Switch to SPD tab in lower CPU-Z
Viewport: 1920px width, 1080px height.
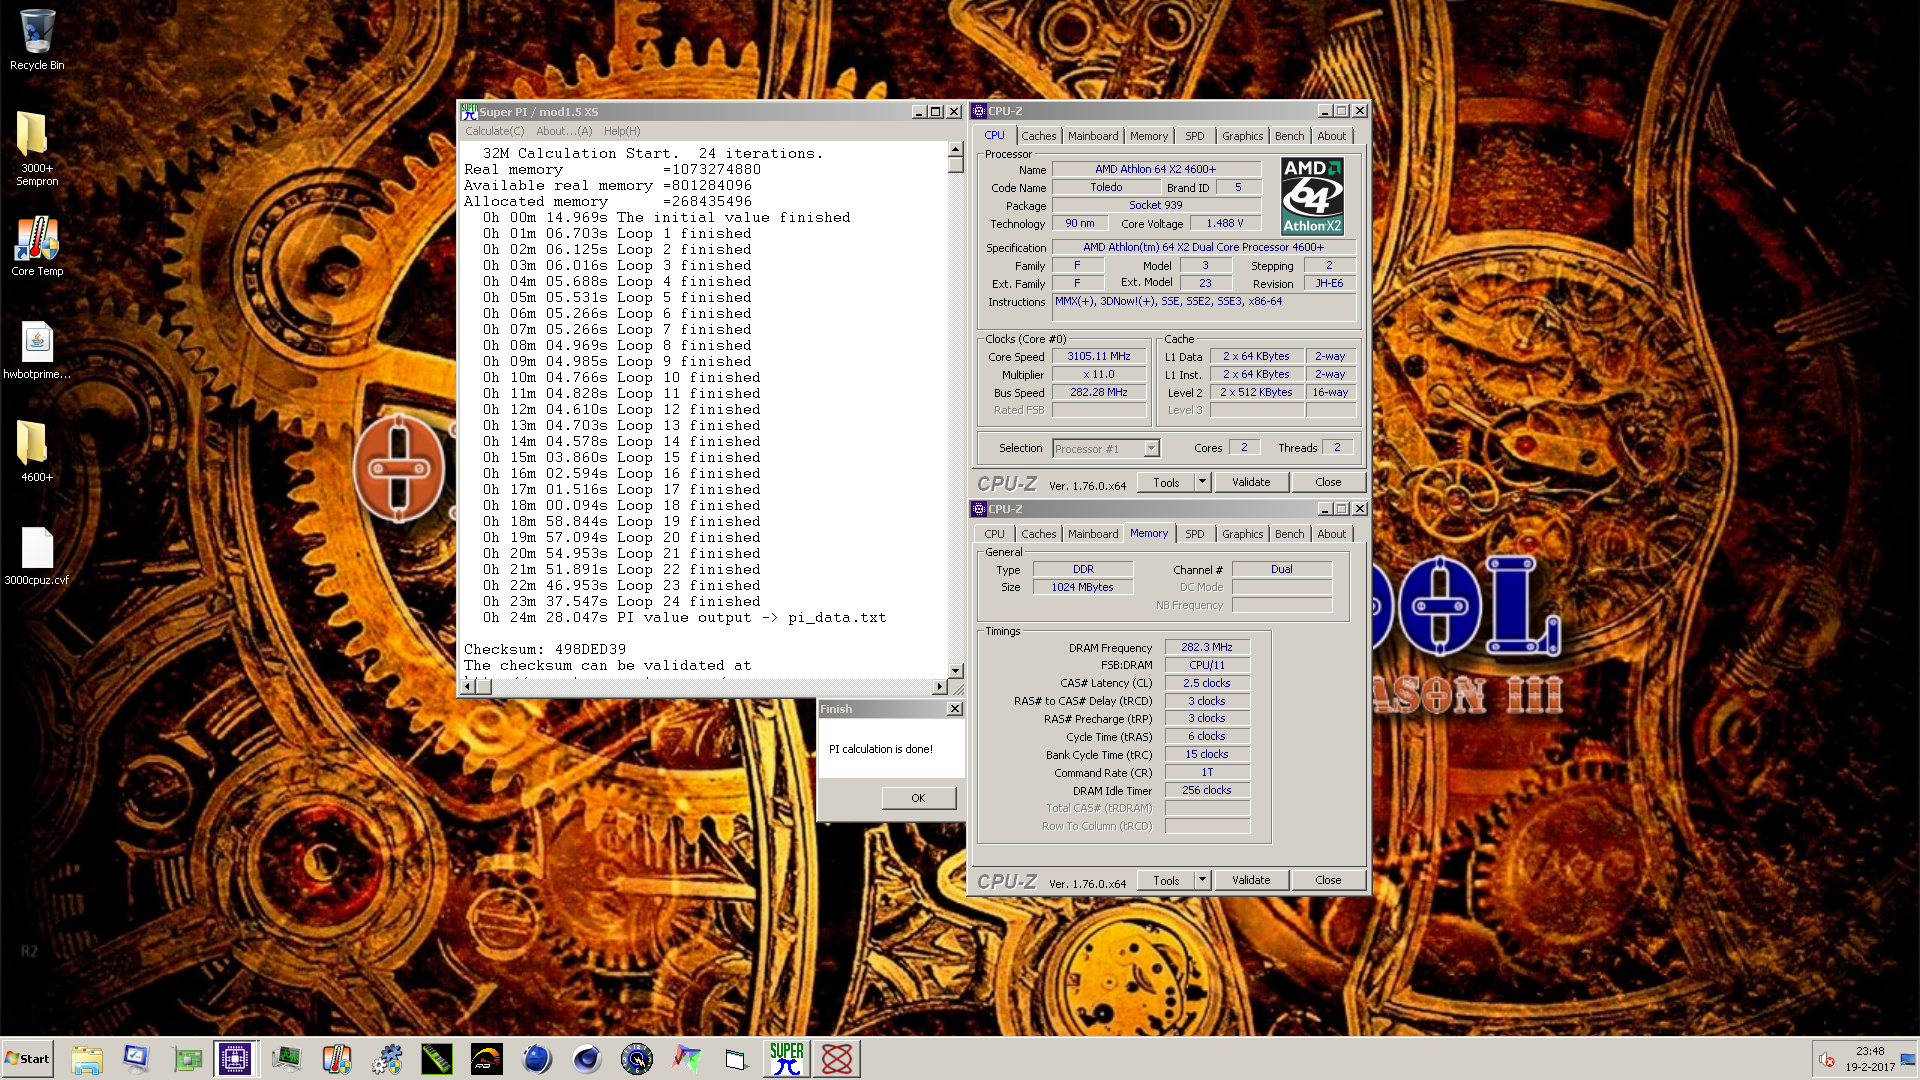click(x=1194, y=534)
